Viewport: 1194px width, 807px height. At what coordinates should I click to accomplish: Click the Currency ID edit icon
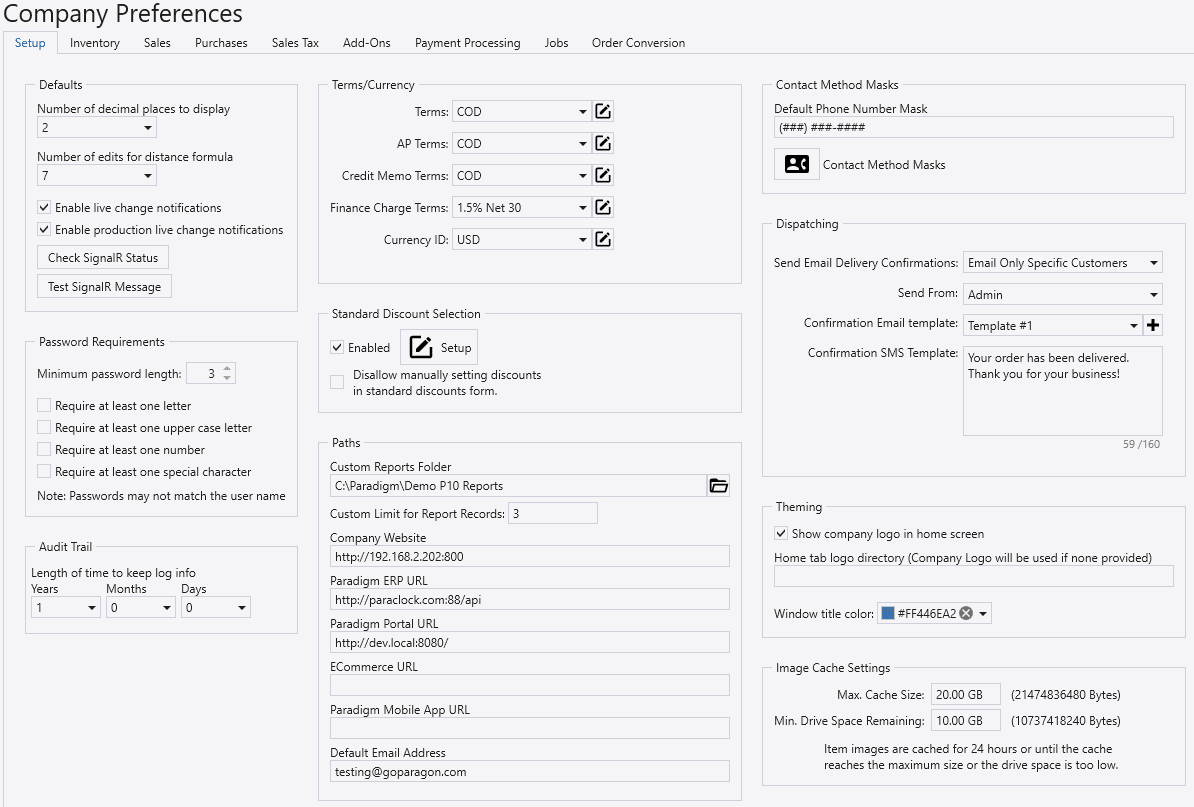pos(603,240)
